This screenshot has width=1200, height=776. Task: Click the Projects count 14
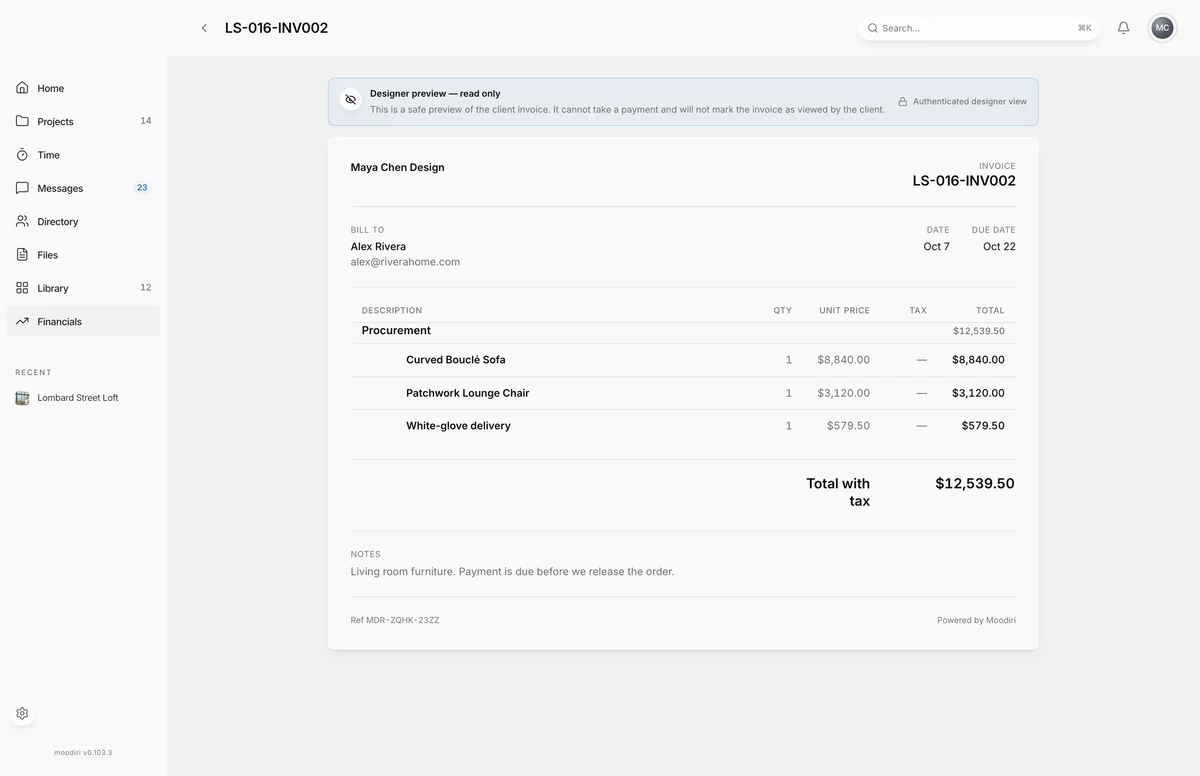(146, 121)
